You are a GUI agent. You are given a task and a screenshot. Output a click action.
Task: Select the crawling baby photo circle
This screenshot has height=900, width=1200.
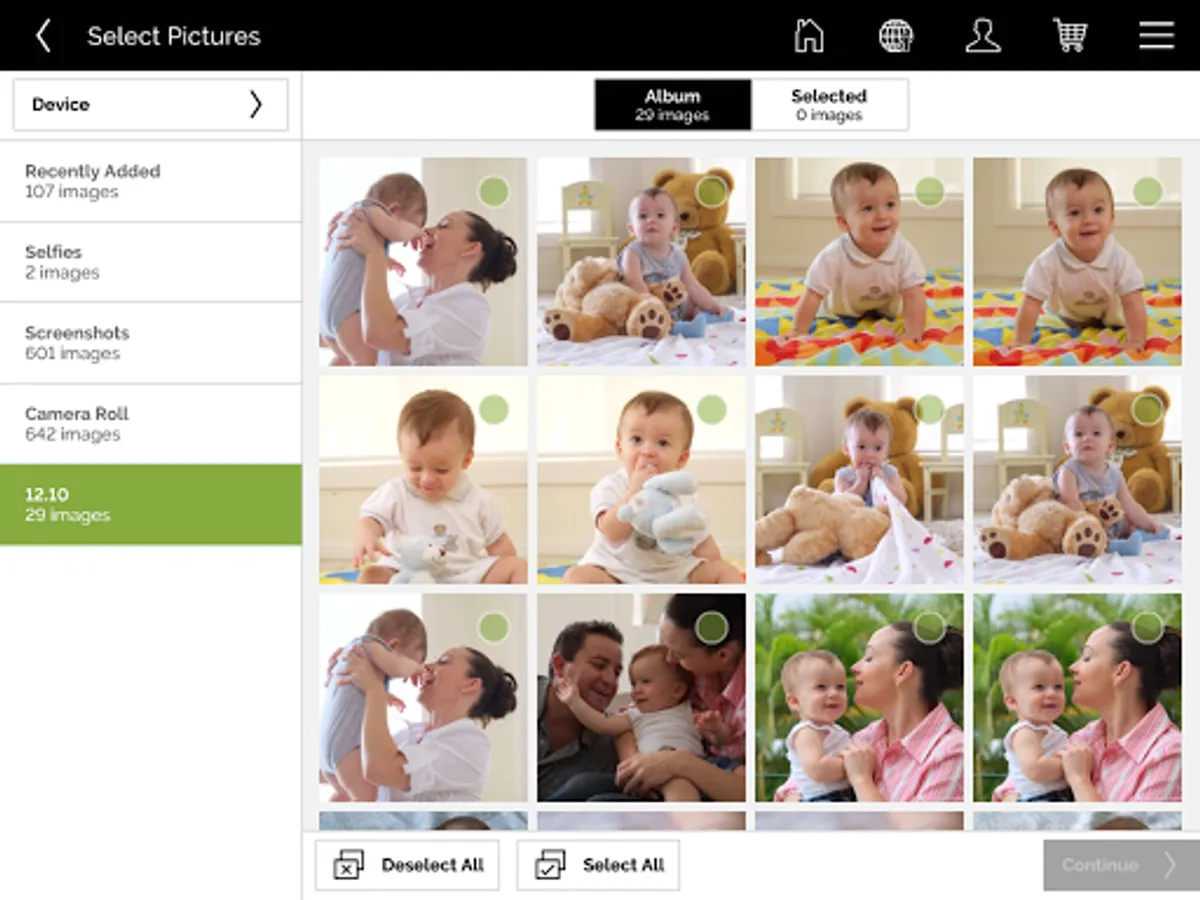coord(927,190)
